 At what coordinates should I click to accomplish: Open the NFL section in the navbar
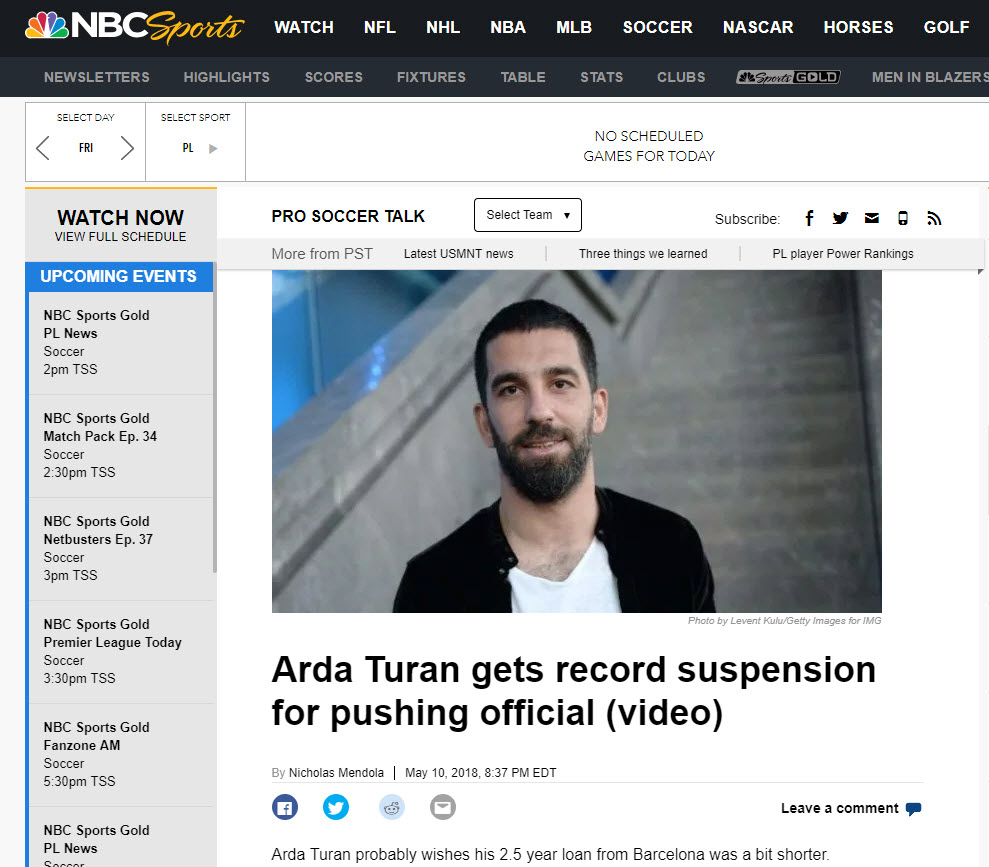(x=380, y=27)
